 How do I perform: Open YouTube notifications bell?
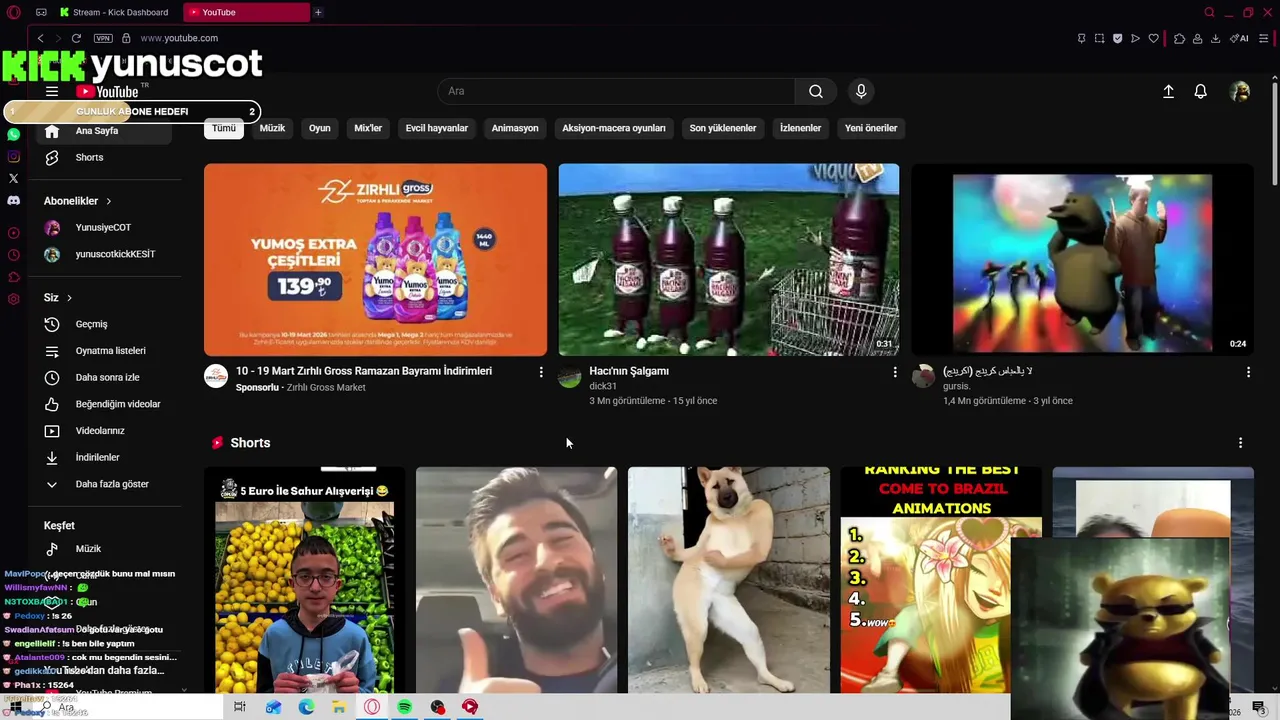(x=1201, y=91)
